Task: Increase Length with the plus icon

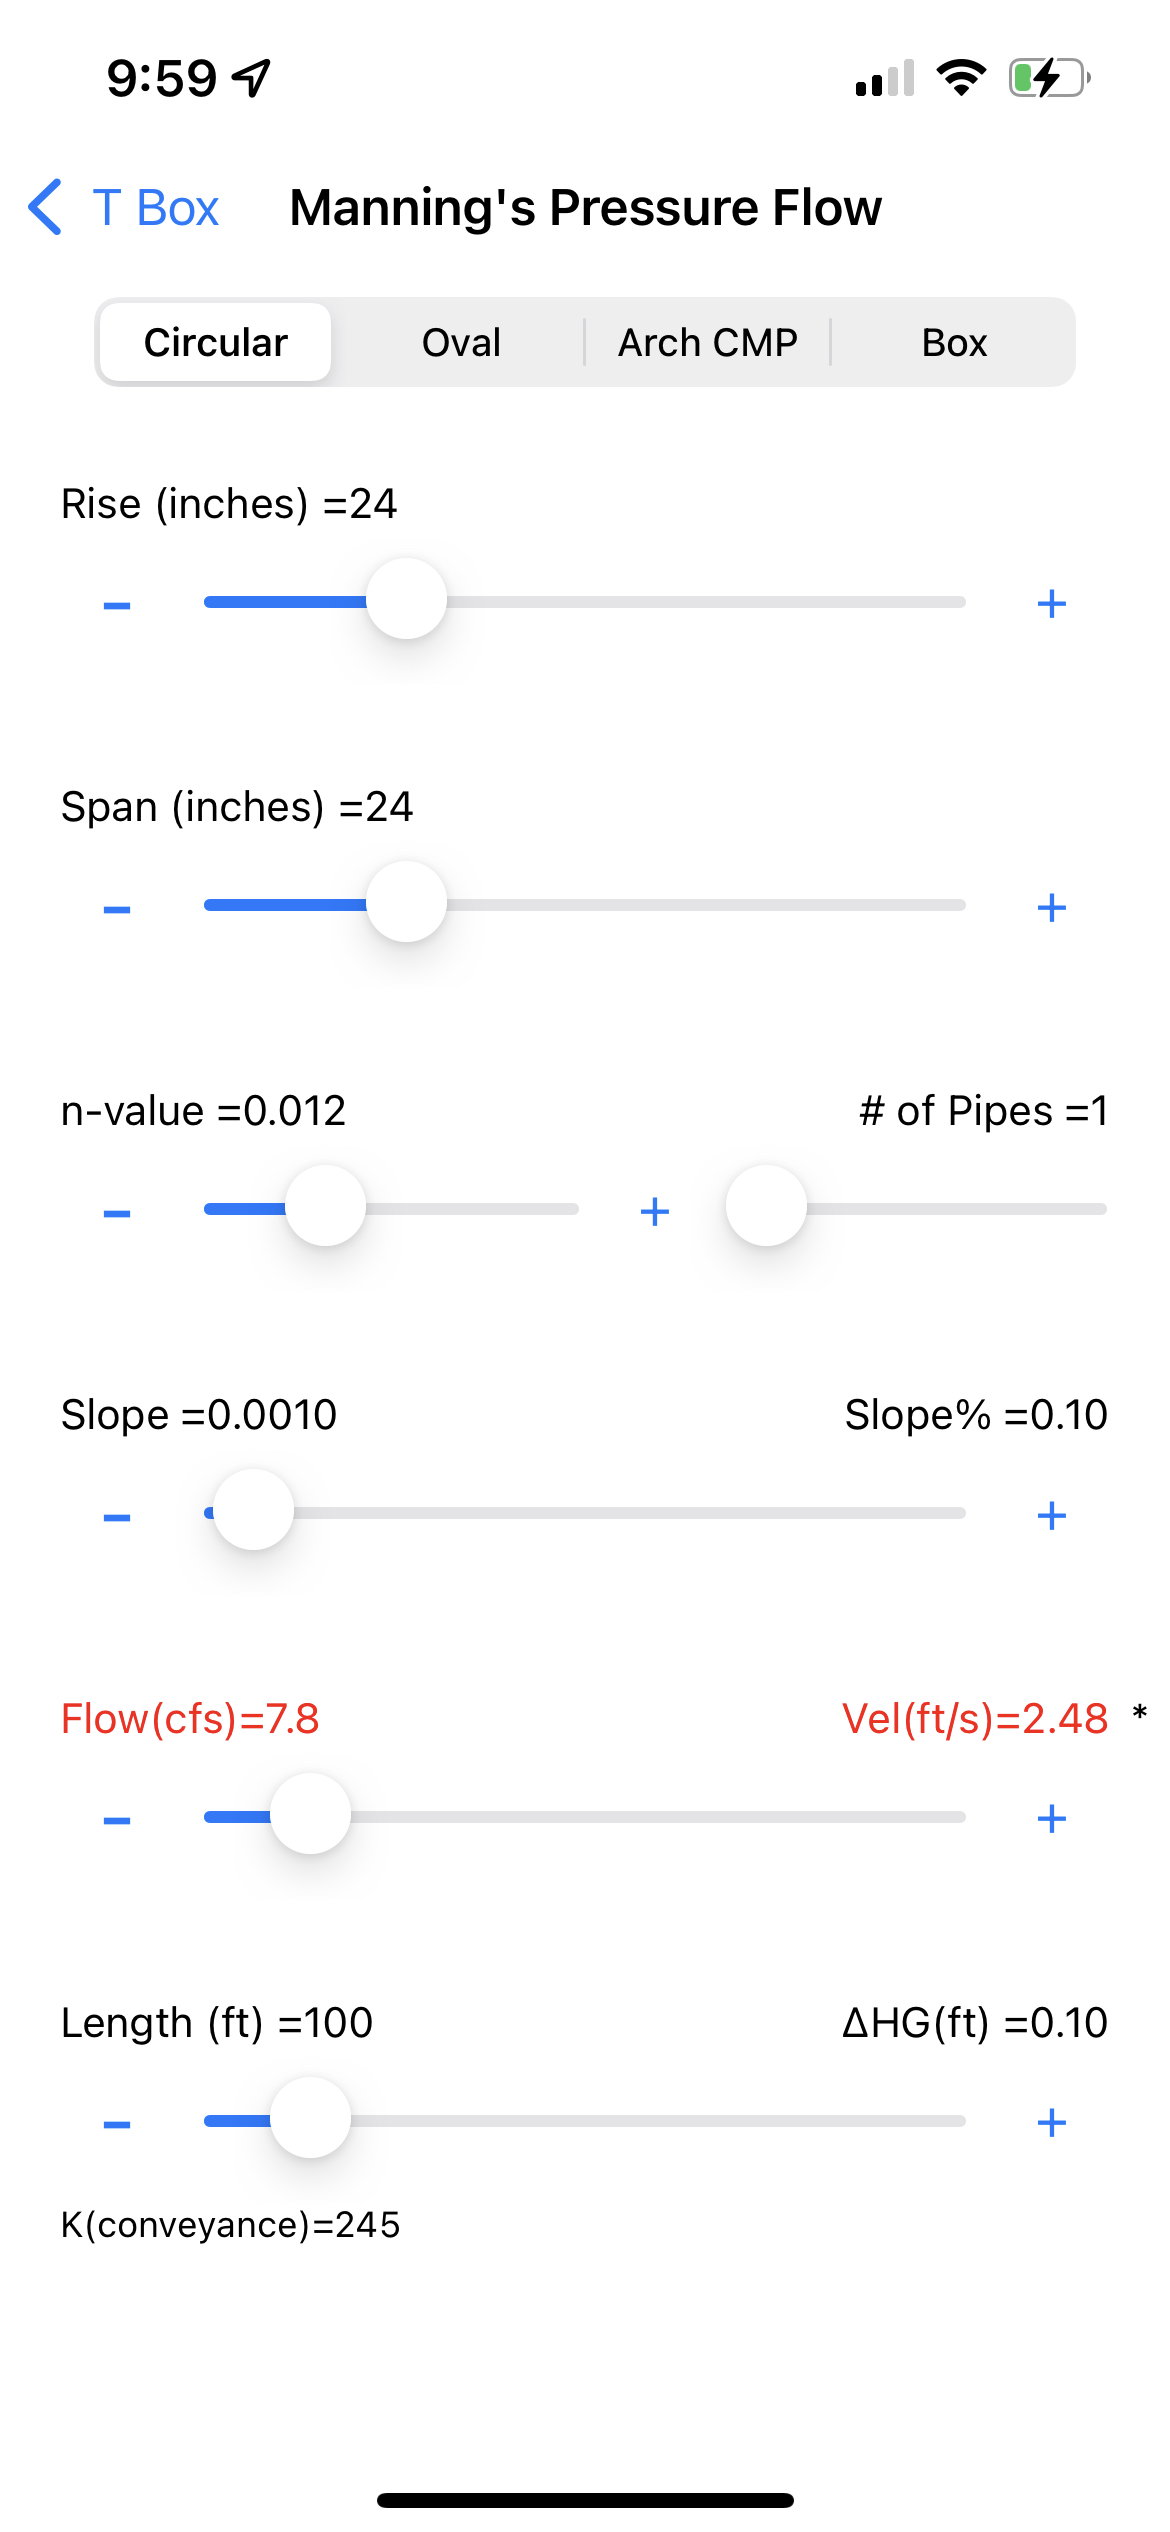Action: point(1051,2123)
